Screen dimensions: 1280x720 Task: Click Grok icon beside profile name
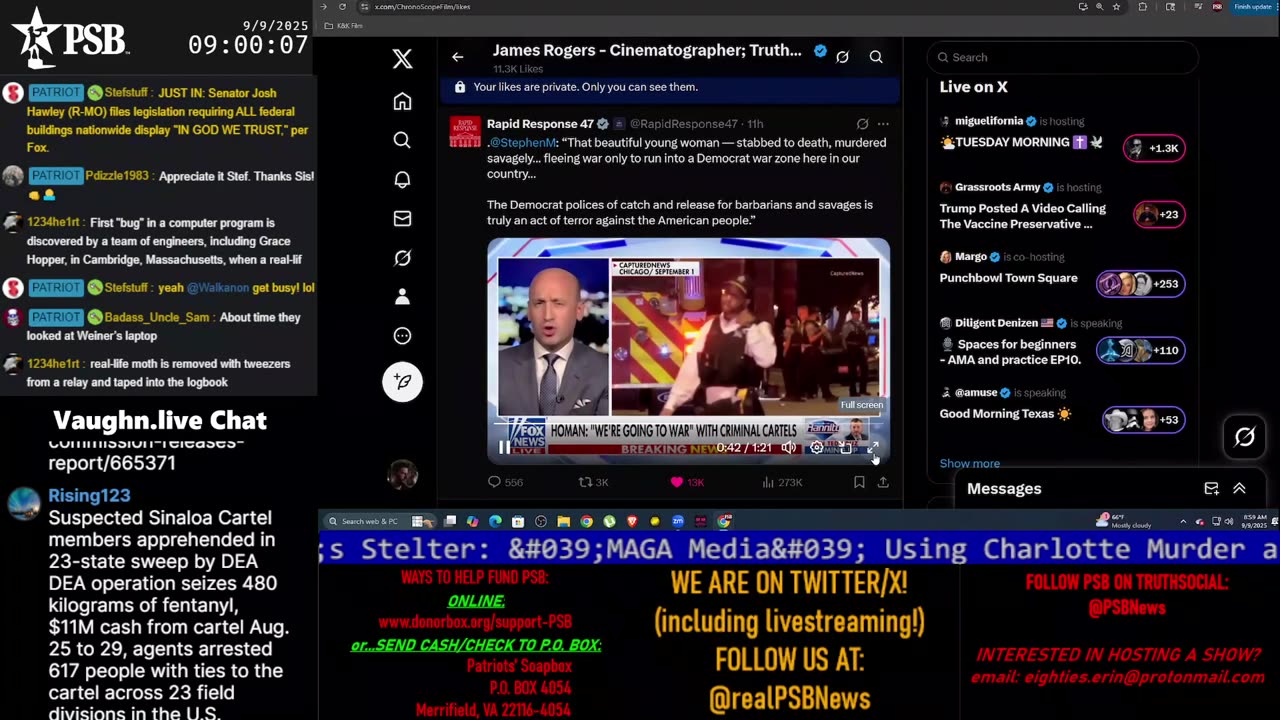pyautogui.click(x=842, y=57)
